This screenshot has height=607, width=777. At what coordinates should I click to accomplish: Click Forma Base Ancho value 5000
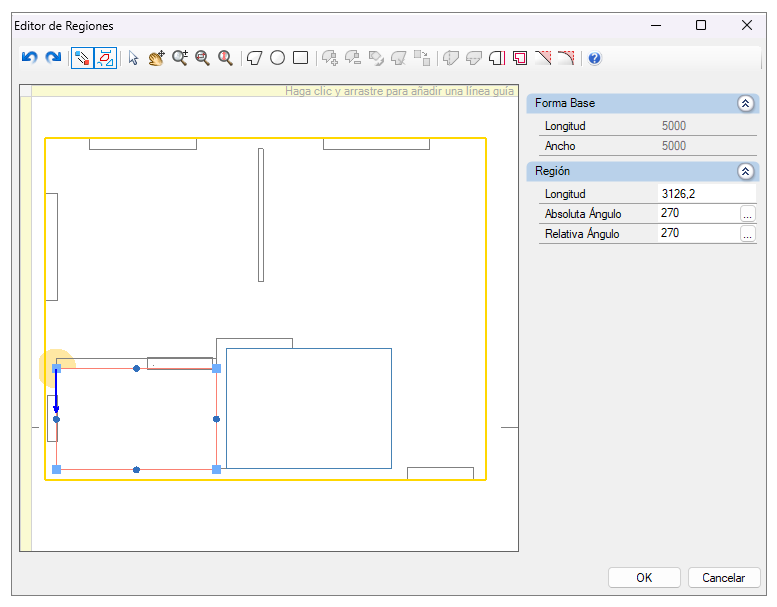click(x=674, y=146)
